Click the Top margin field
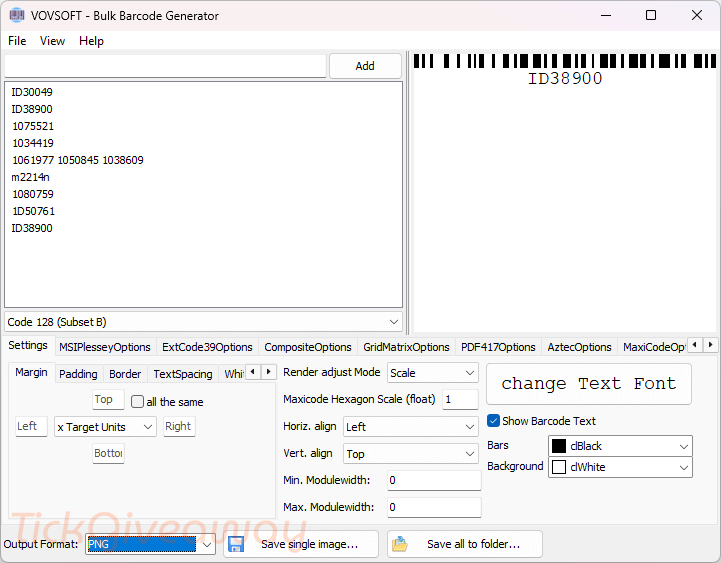721x563 pixels. pyautogui.click(x=108, y=399)
